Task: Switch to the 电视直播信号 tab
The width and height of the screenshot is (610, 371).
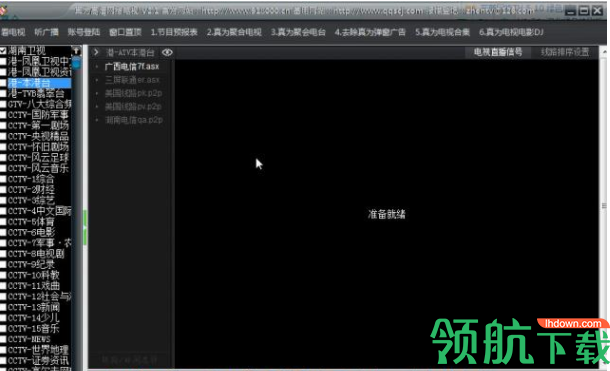Action: point(498,52)
